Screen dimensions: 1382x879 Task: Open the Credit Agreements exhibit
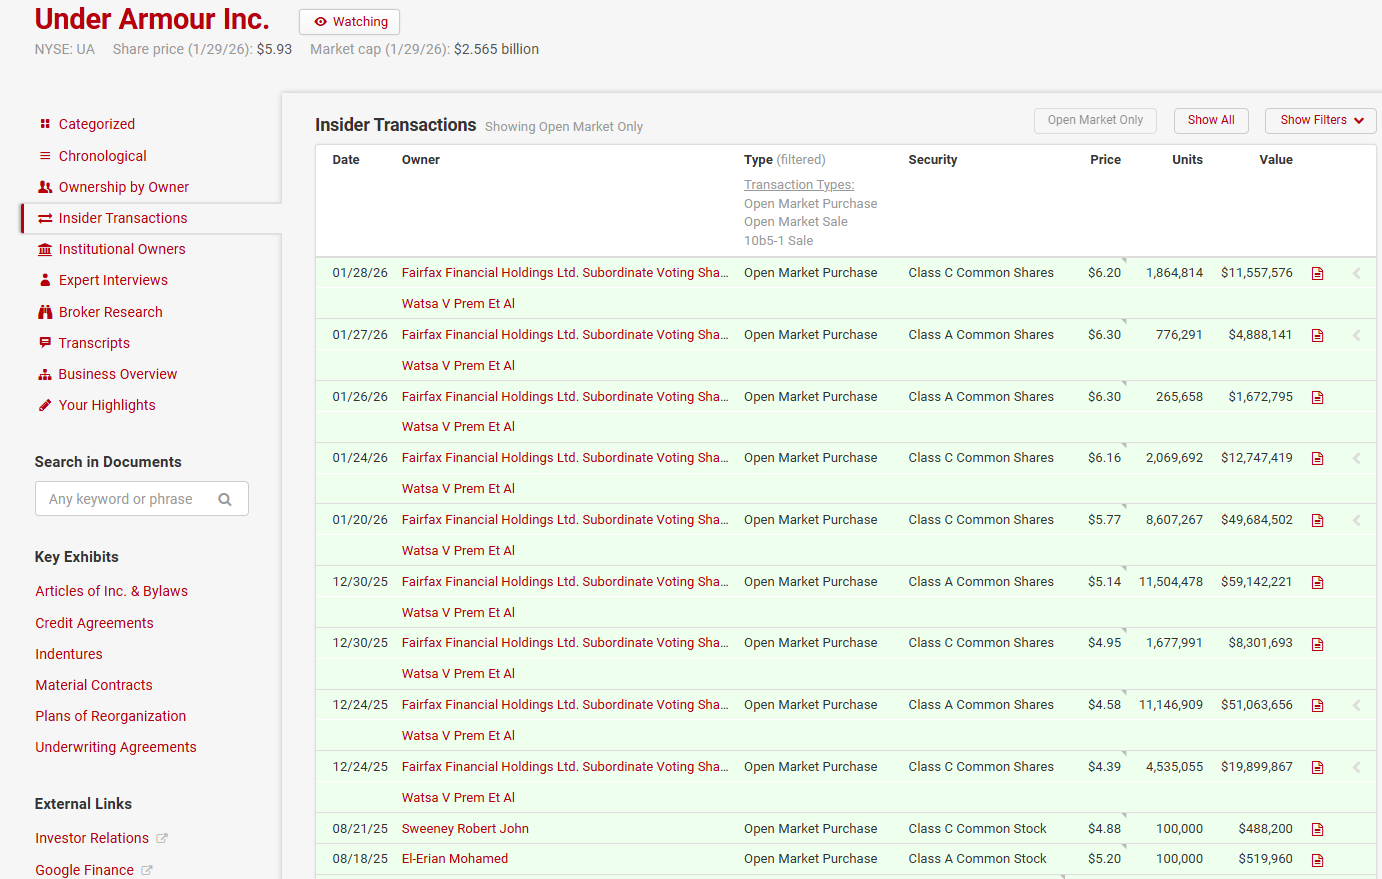point(94,623)
